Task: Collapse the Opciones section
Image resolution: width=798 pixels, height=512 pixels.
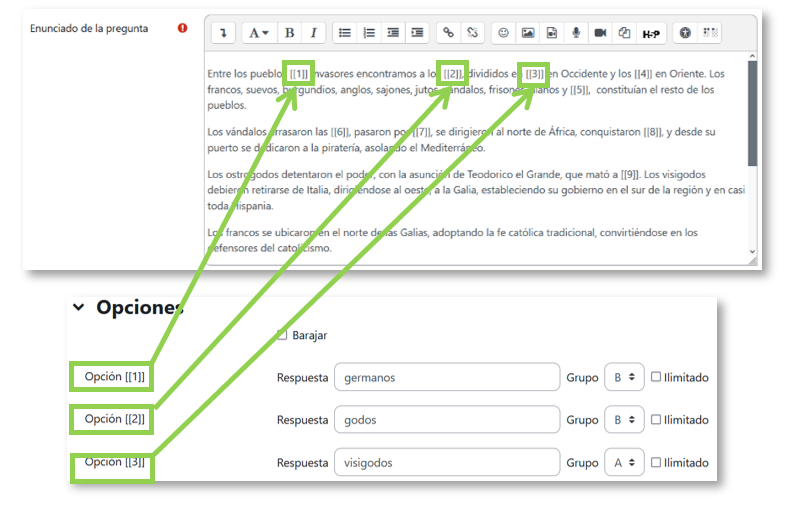Action: point(79,307)
